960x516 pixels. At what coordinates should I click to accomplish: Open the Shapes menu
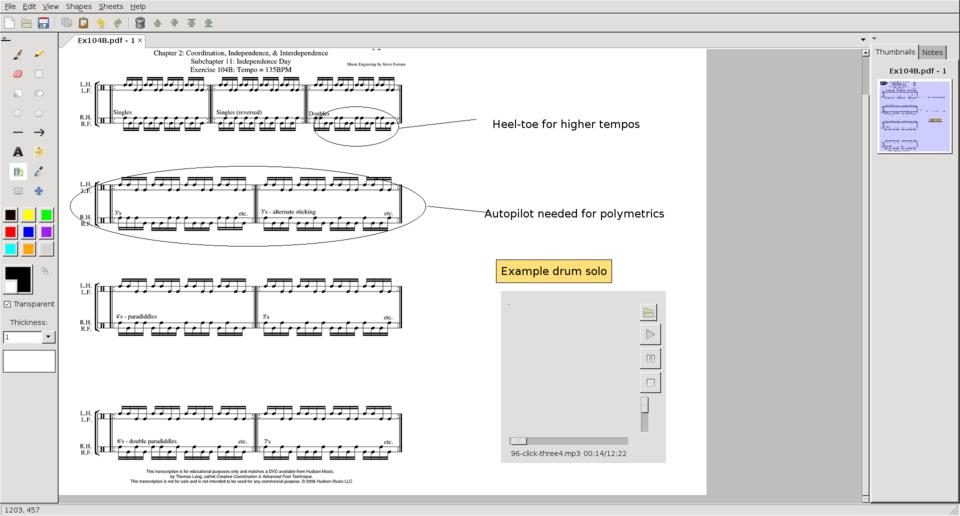[78, 6]
